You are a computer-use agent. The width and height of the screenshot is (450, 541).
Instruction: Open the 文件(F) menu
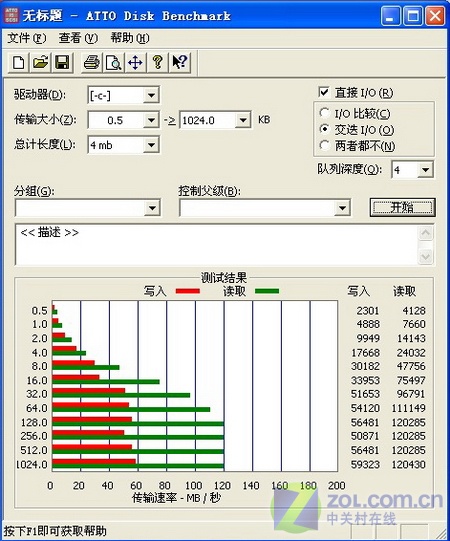point(27,38)
